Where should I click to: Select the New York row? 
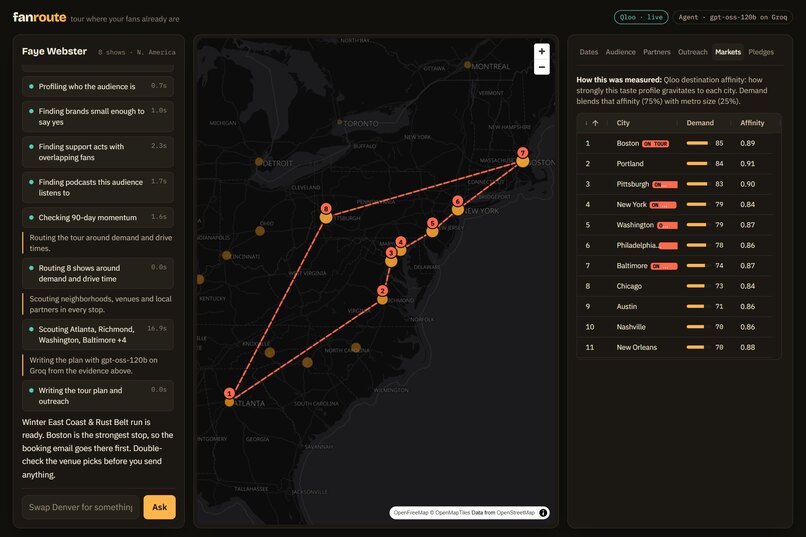679,205
